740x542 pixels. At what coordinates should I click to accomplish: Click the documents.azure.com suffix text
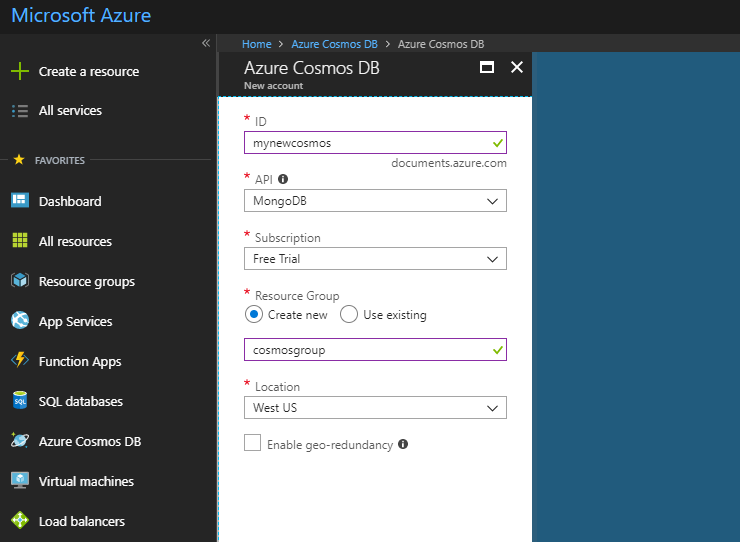(449, 163)
